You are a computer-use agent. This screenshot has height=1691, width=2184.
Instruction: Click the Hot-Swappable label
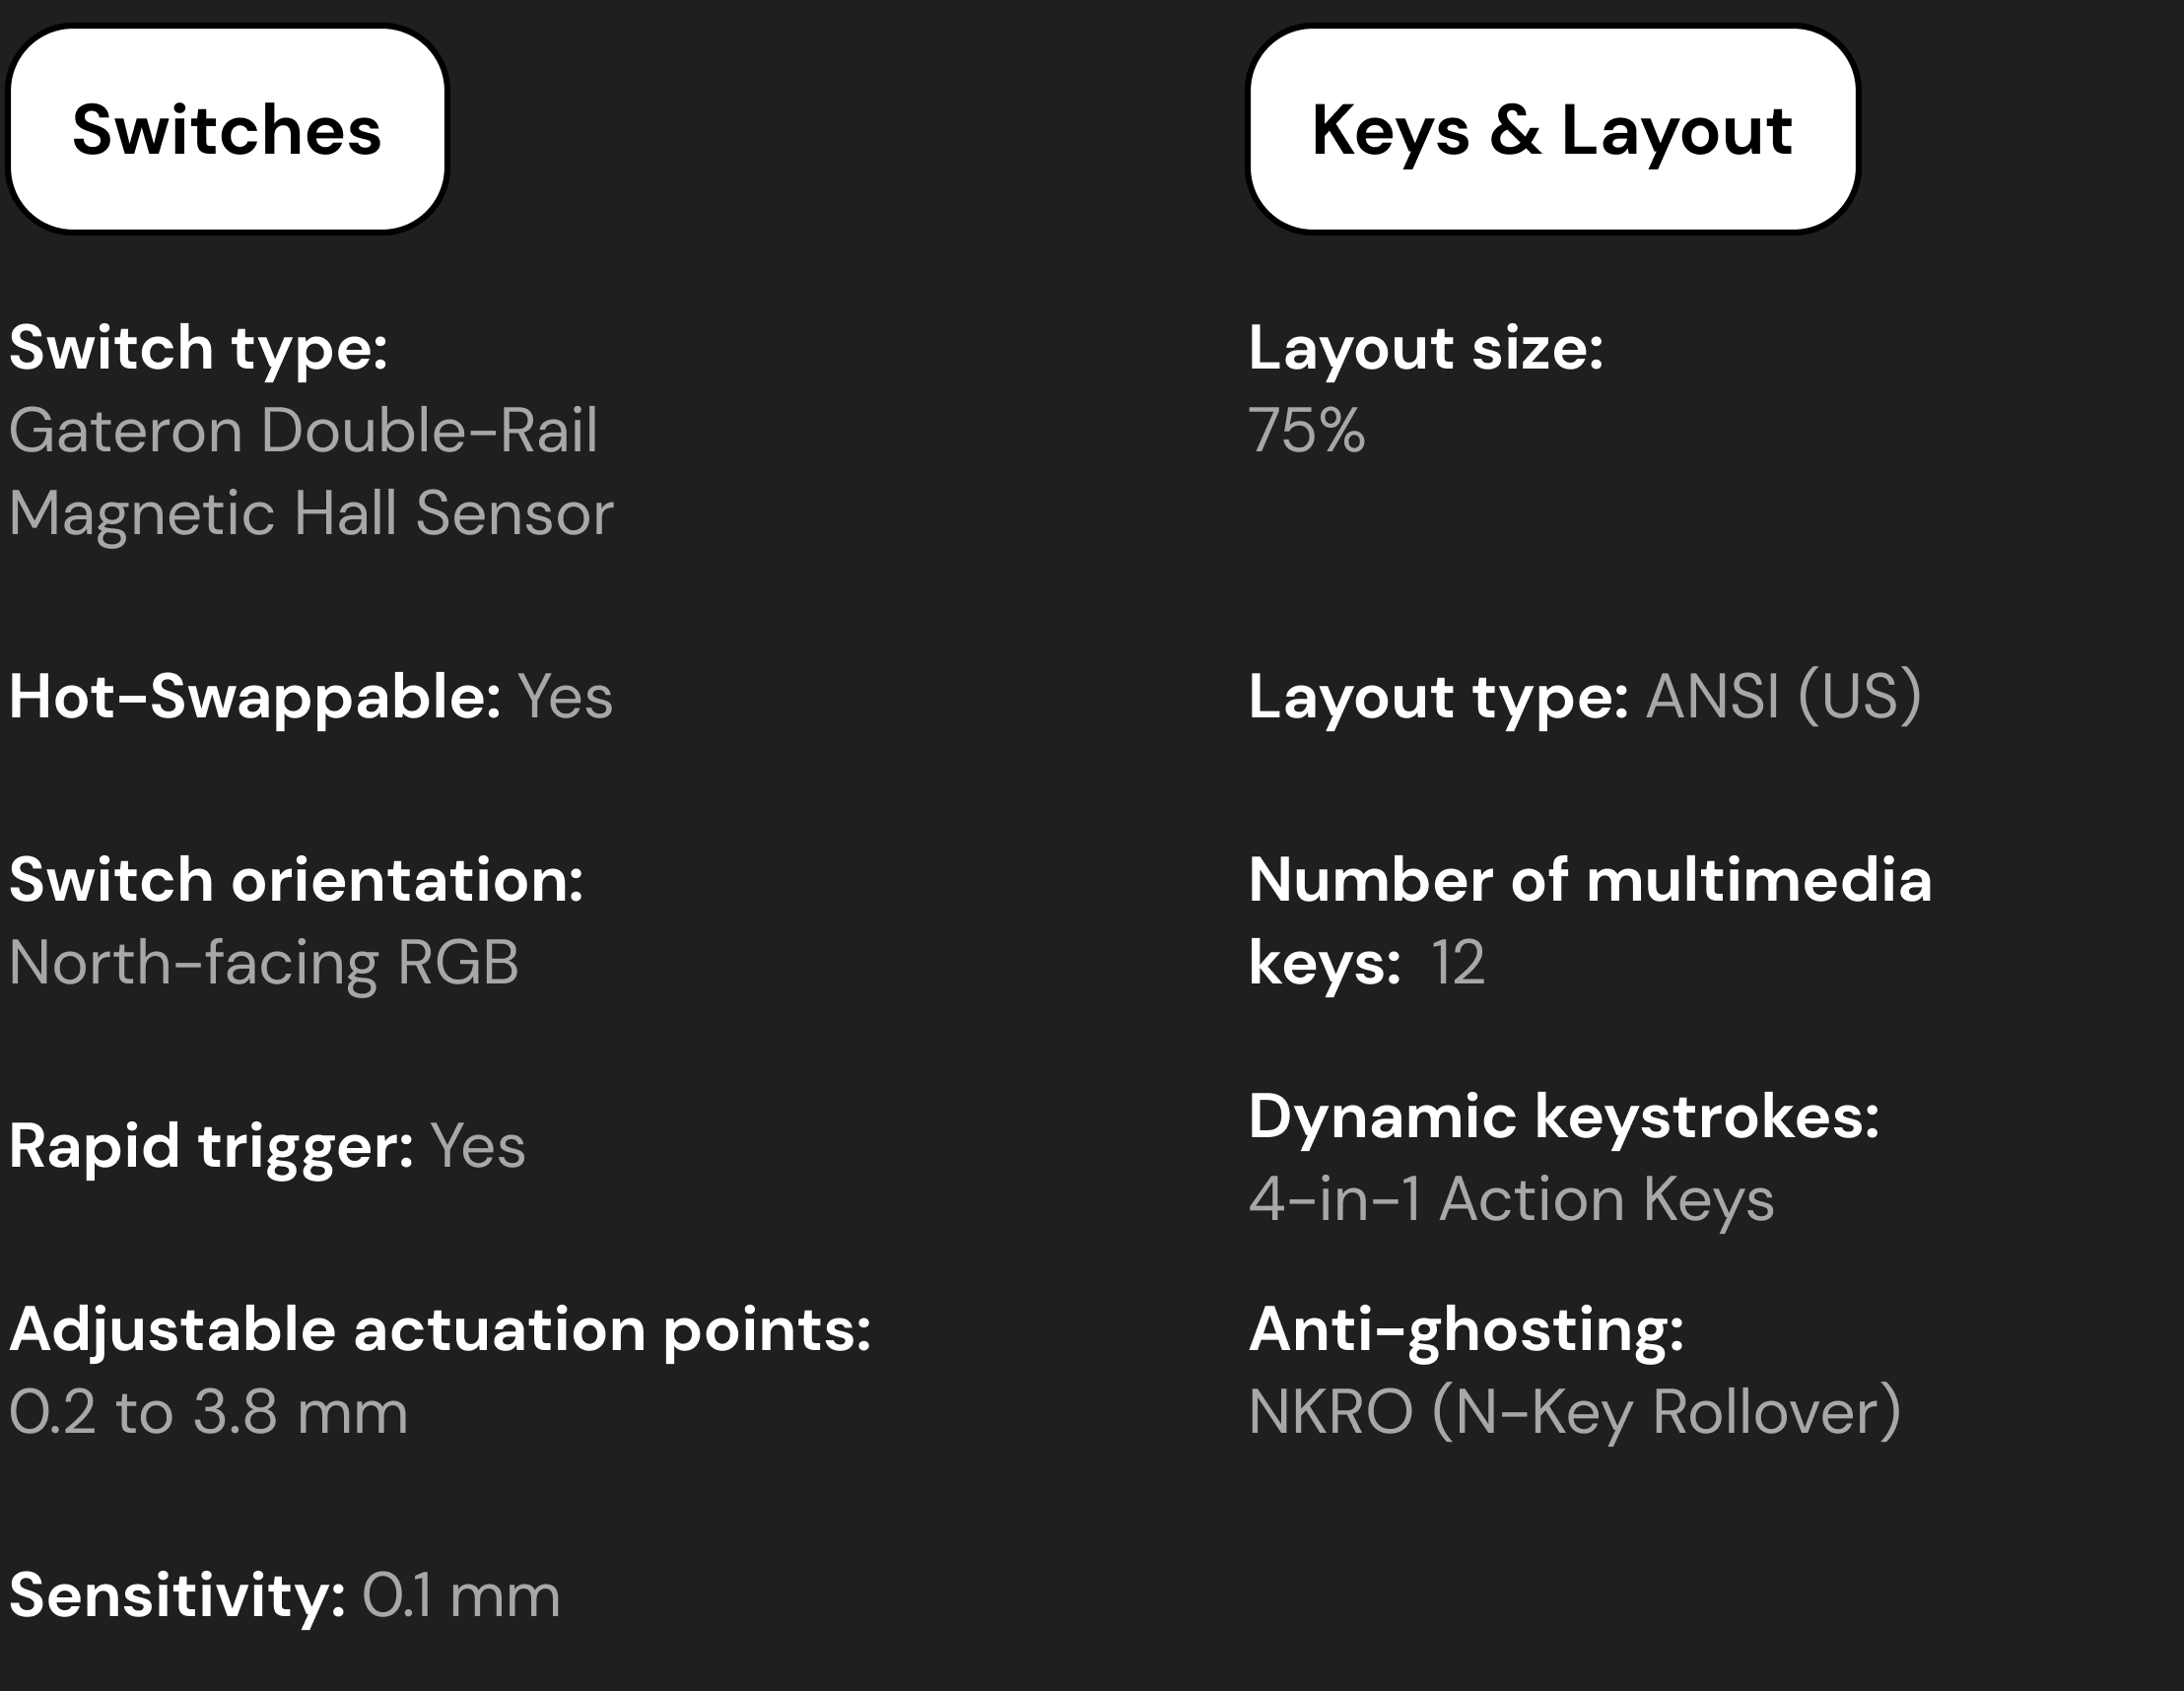(x=255, y=698)
